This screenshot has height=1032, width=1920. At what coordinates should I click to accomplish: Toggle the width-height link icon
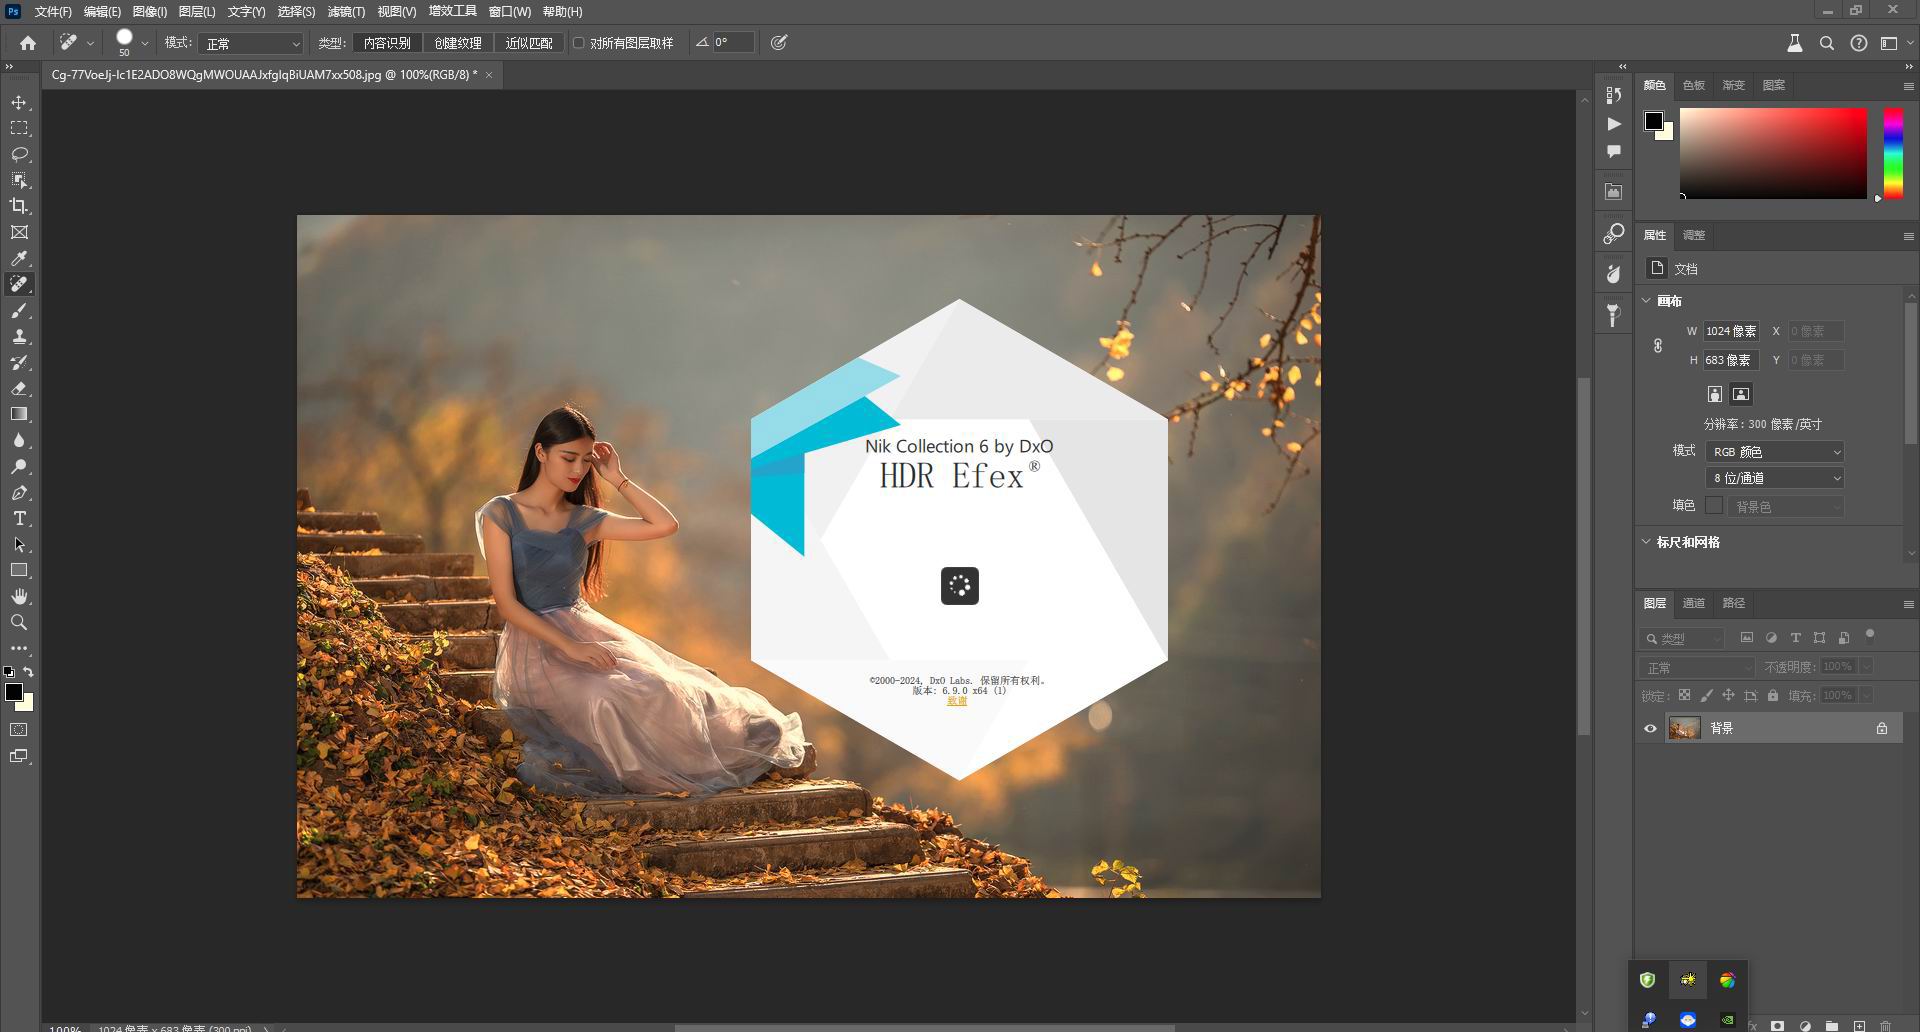[1657, 345]
